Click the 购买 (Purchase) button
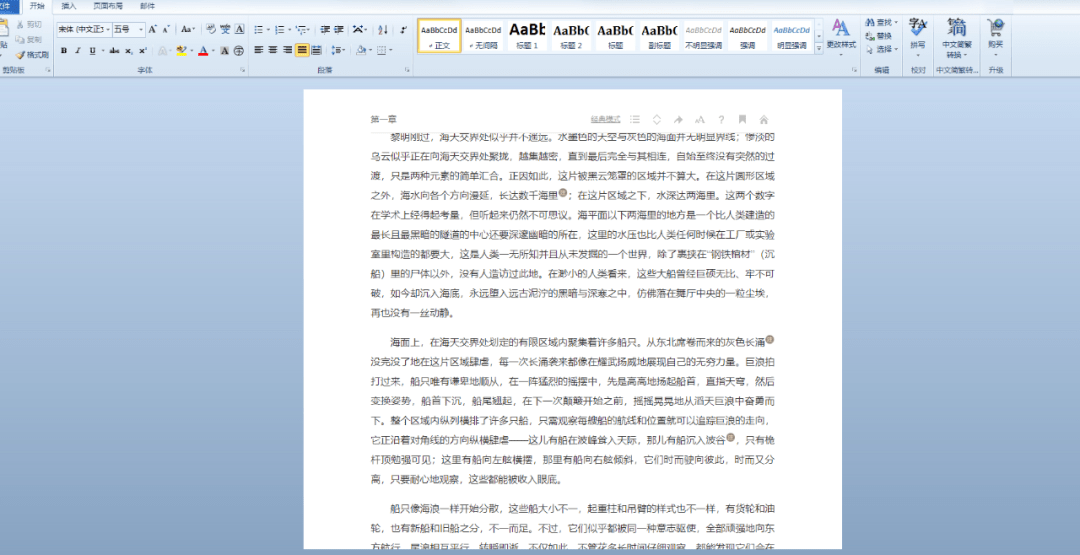 (x=995, y=37)
